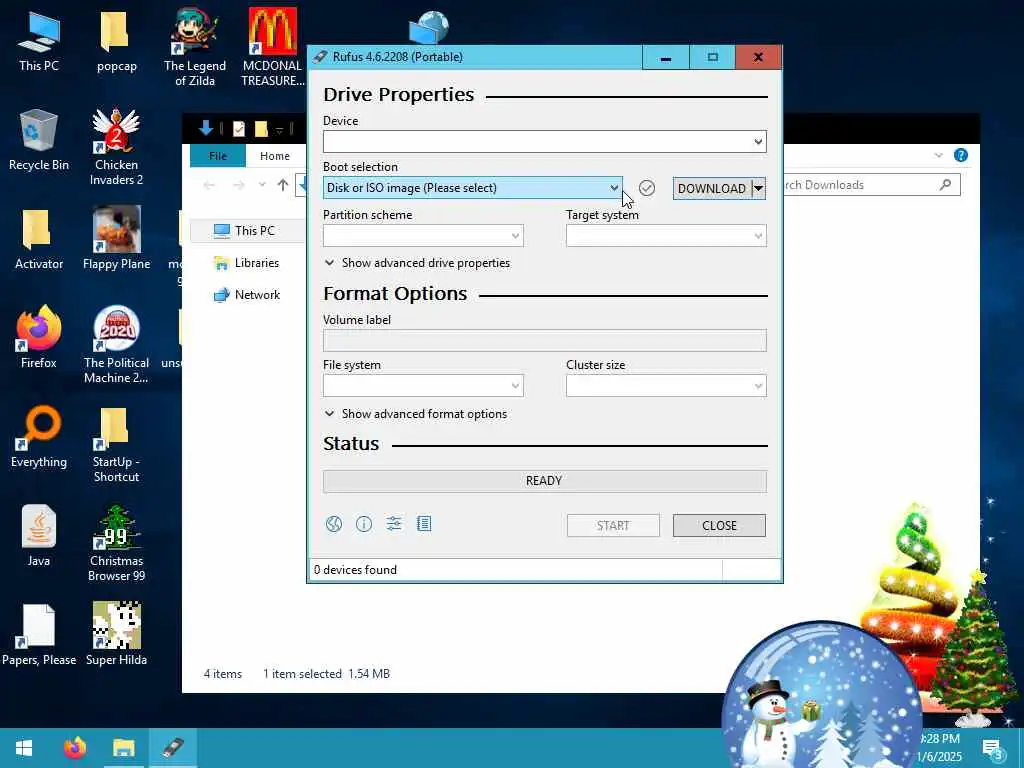The width and height of the screenshot is (1024, 768).
Task: Launch Flappy Plane shortcut
Action: coord(116,238)
